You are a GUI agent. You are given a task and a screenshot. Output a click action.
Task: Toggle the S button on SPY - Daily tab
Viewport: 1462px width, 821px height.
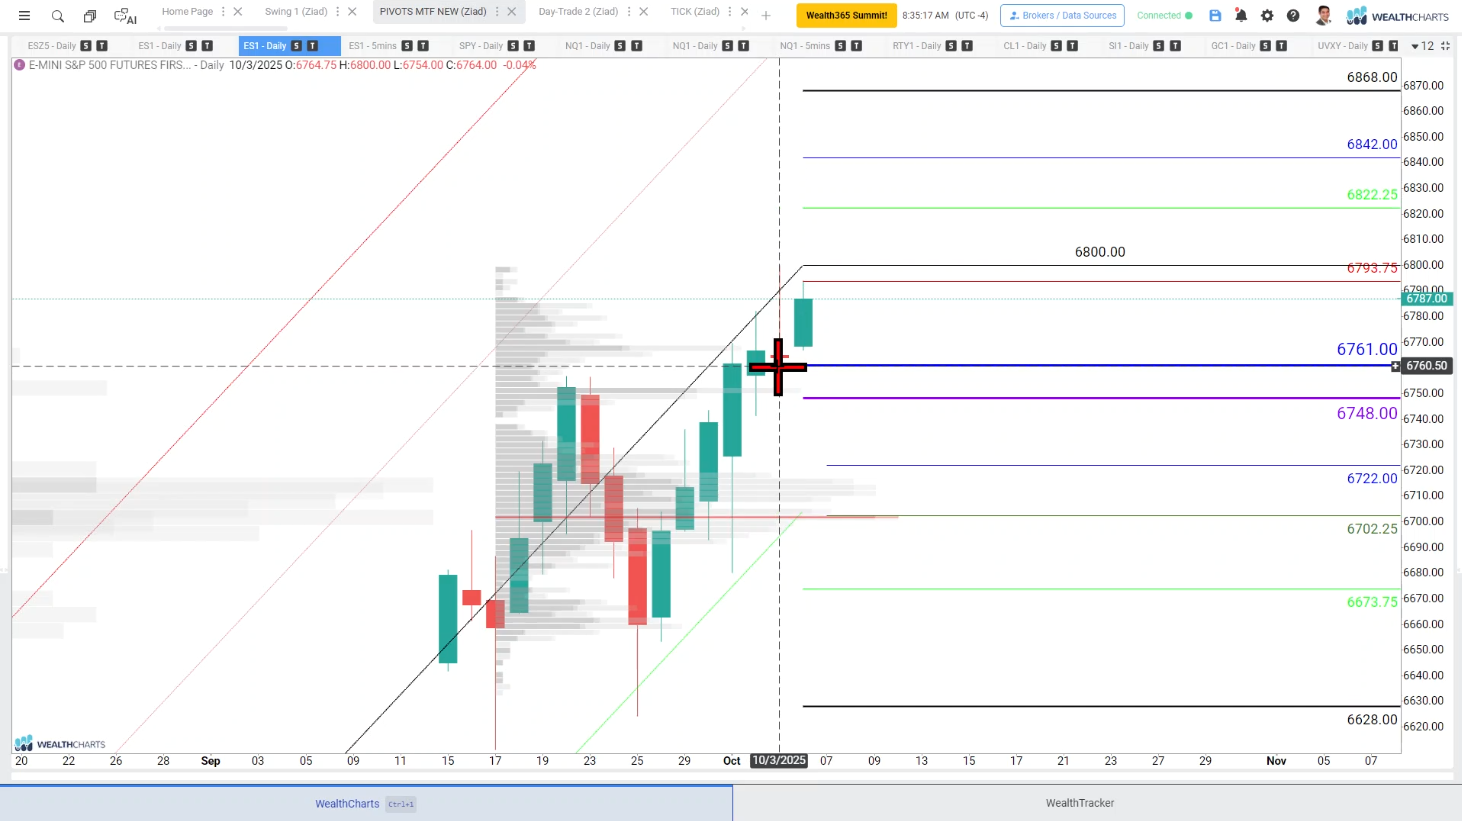click(x=513, y=46)
